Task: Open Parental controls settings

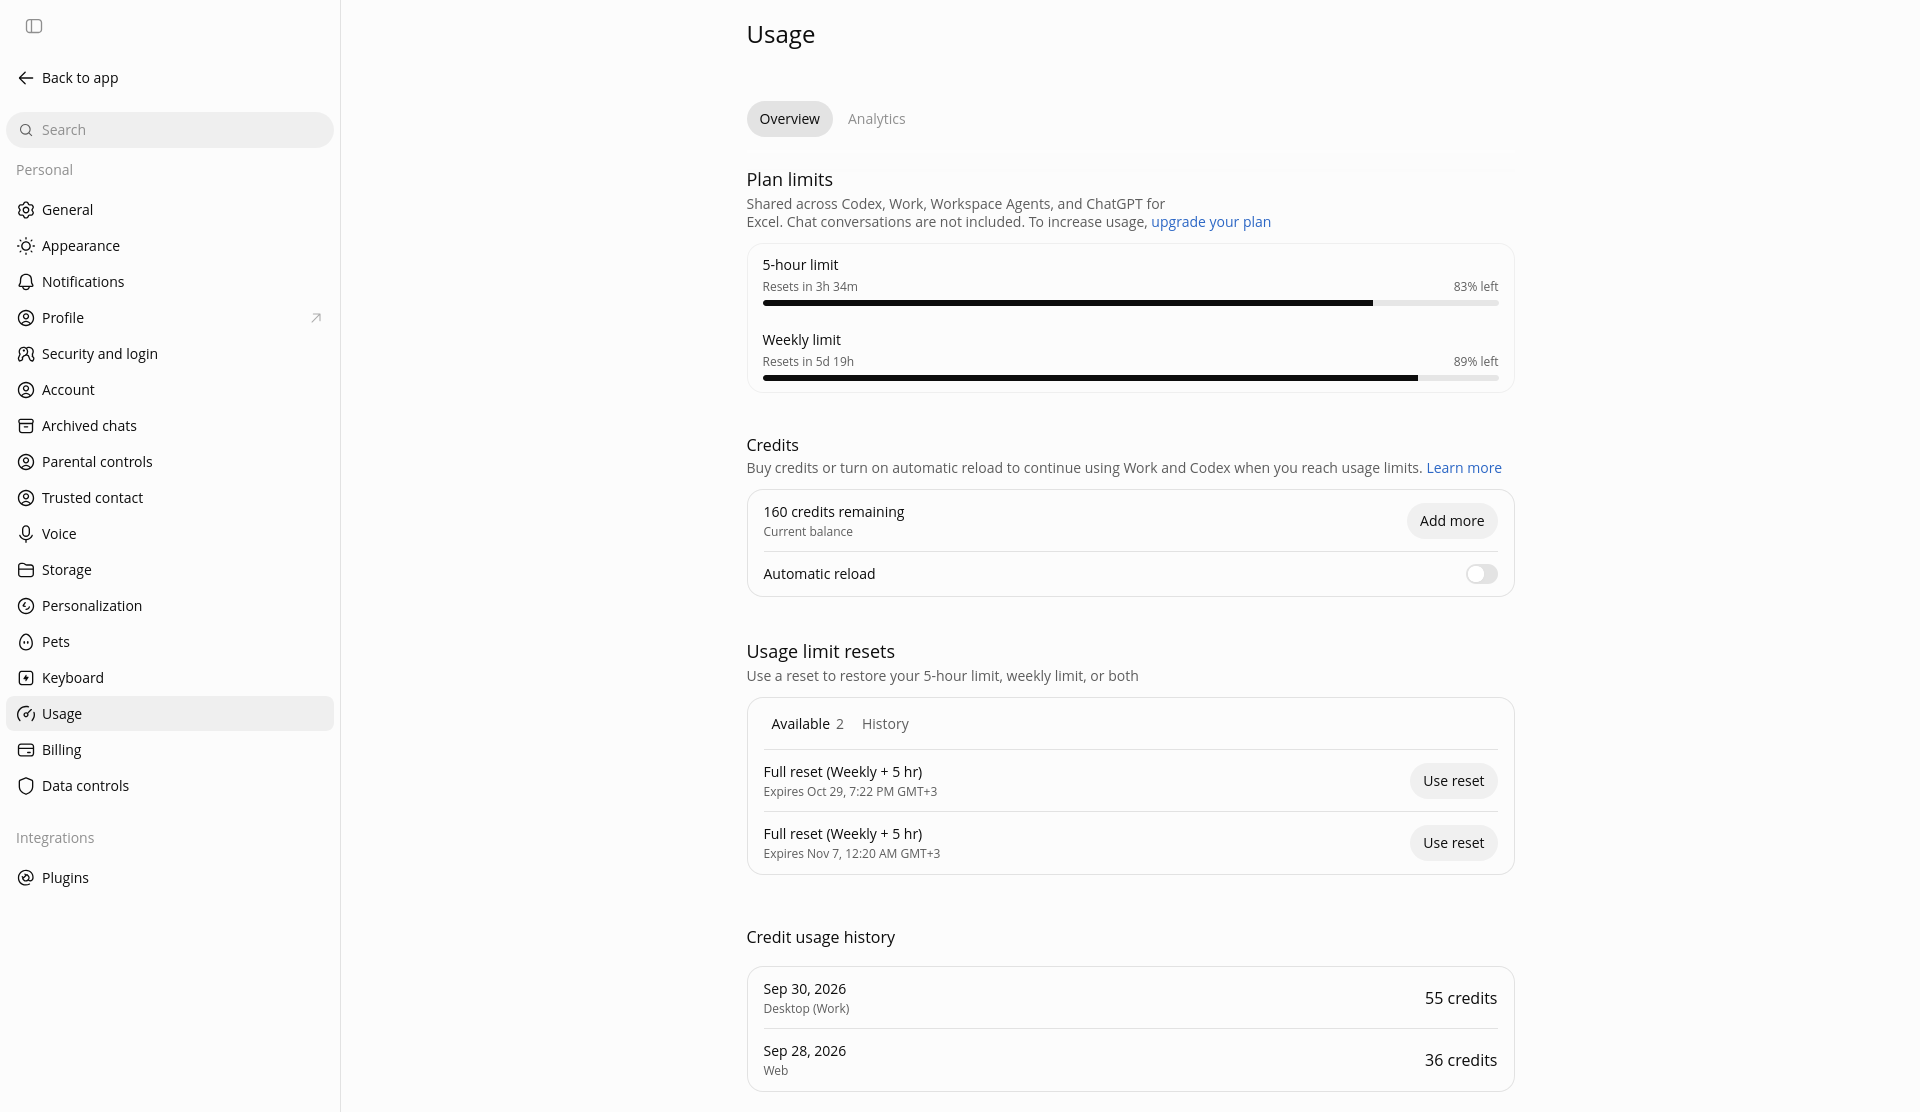Action: point(170,462)
